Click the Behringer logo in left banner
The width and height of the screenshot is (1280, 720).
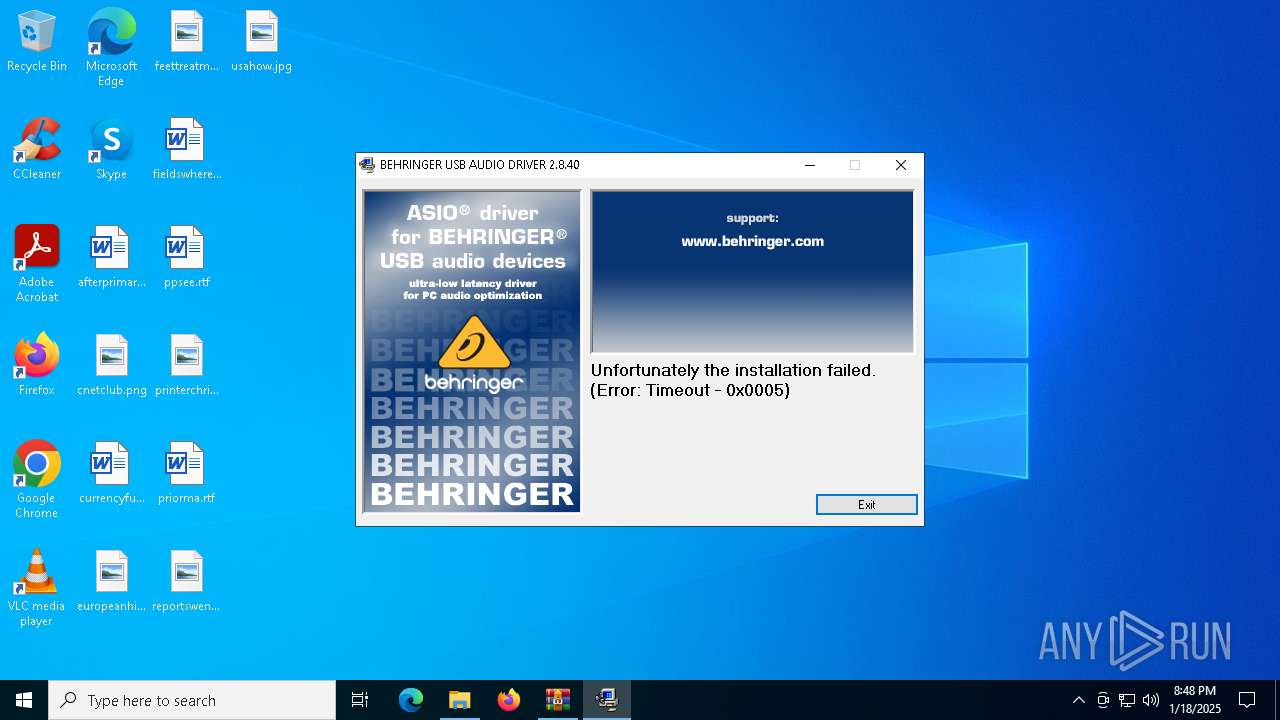coord(473,354)
